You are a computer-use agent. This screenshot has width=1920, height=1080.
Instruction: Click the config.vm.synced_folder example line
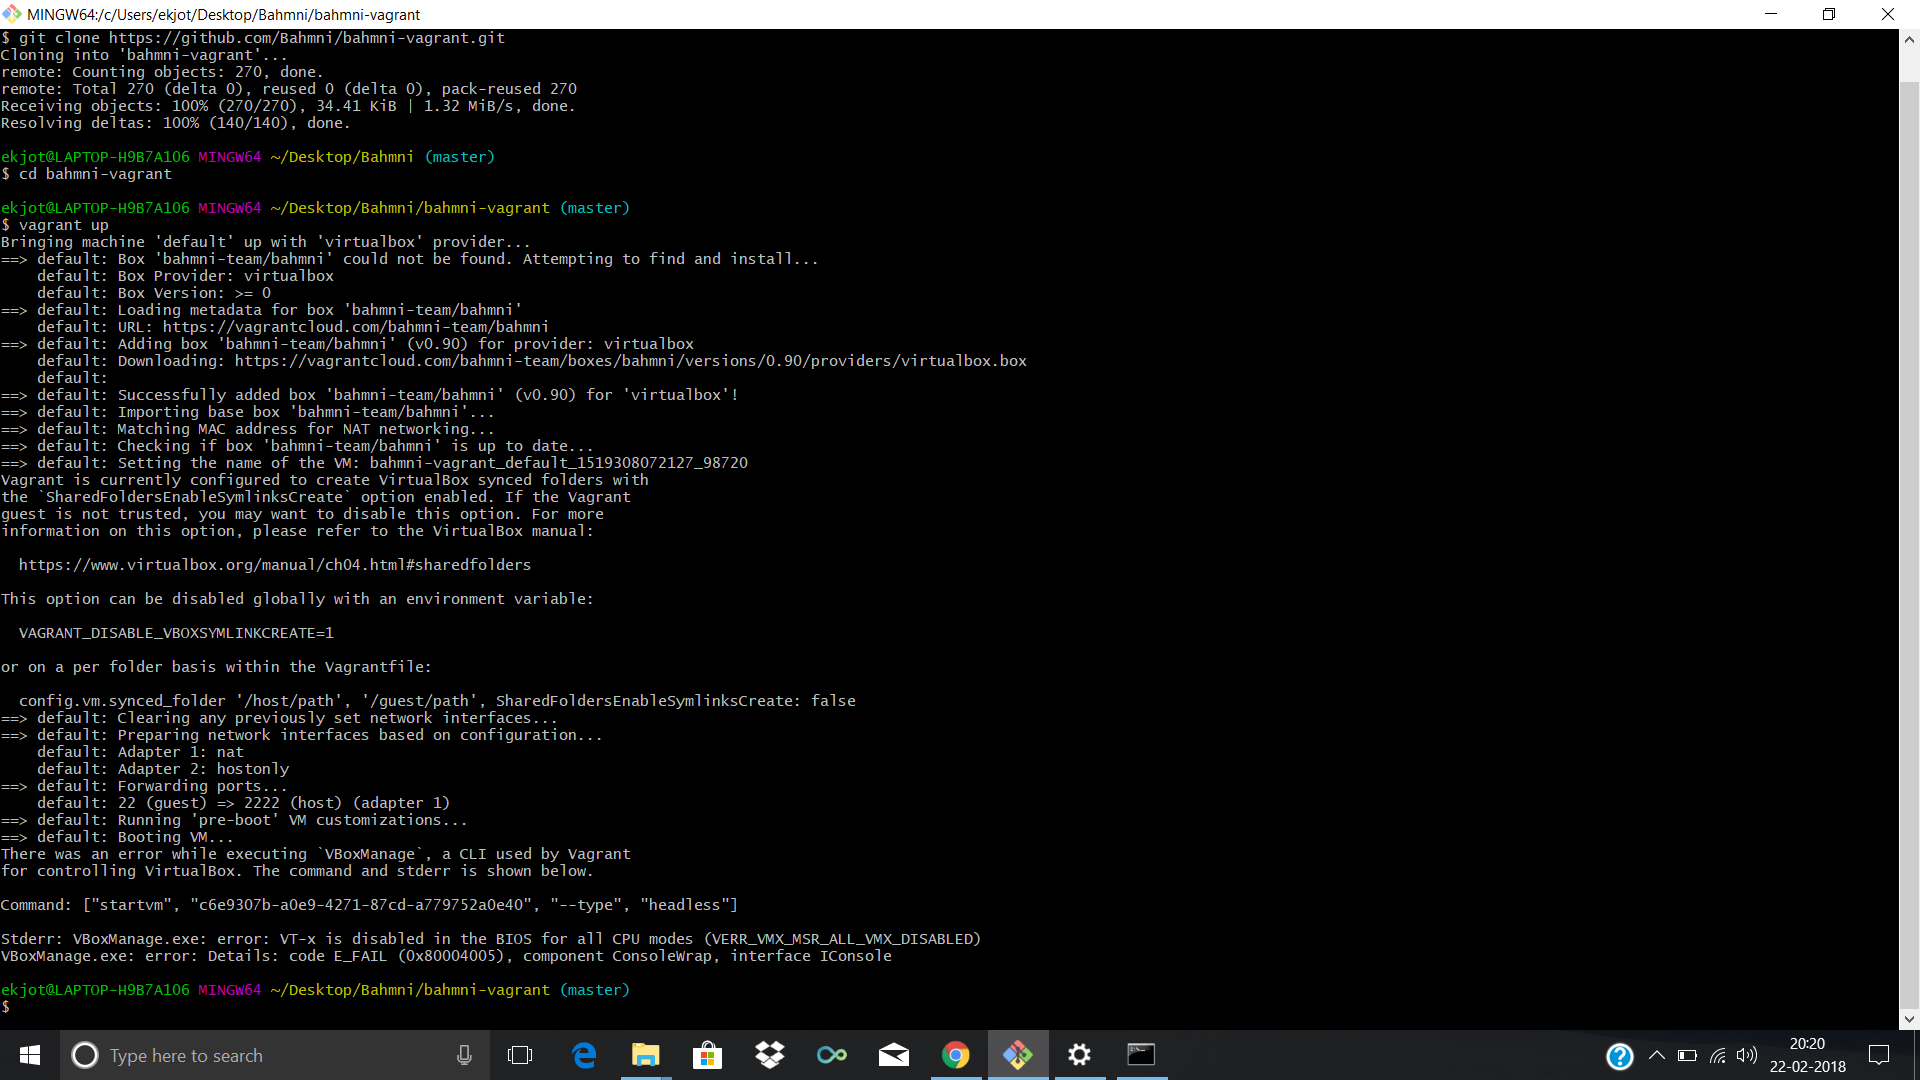(437, 701)
